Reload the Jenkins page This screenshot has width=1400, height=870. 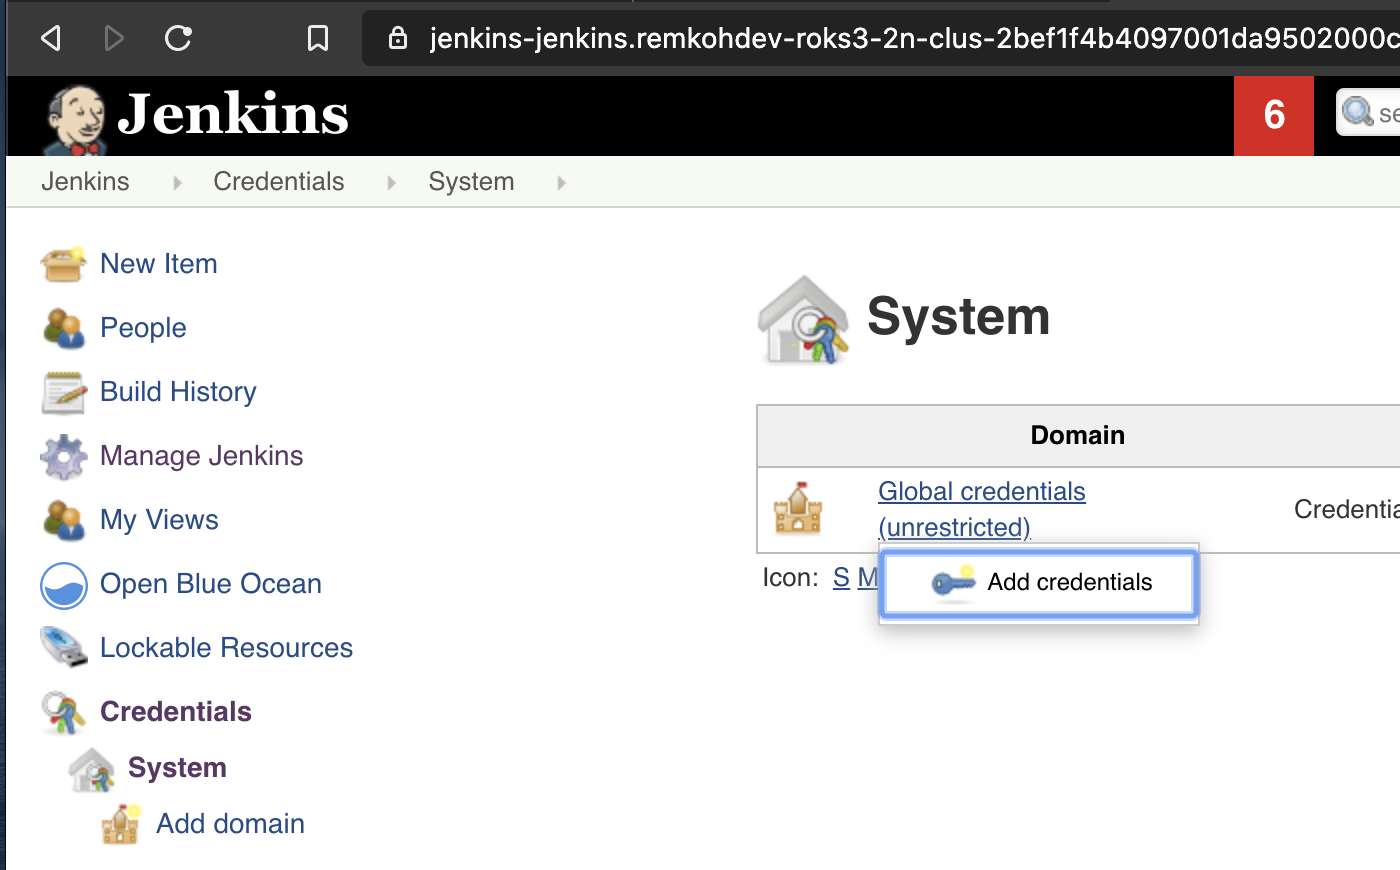[x=178, y=38]
